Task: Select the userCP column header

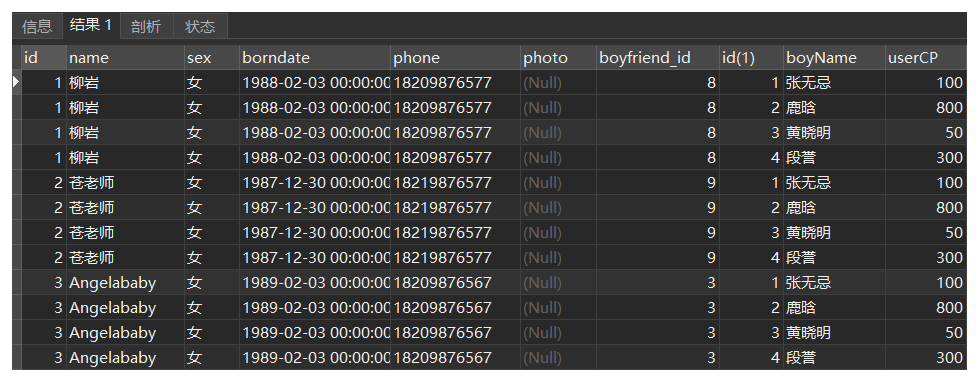Action: [x=925, y=57]
